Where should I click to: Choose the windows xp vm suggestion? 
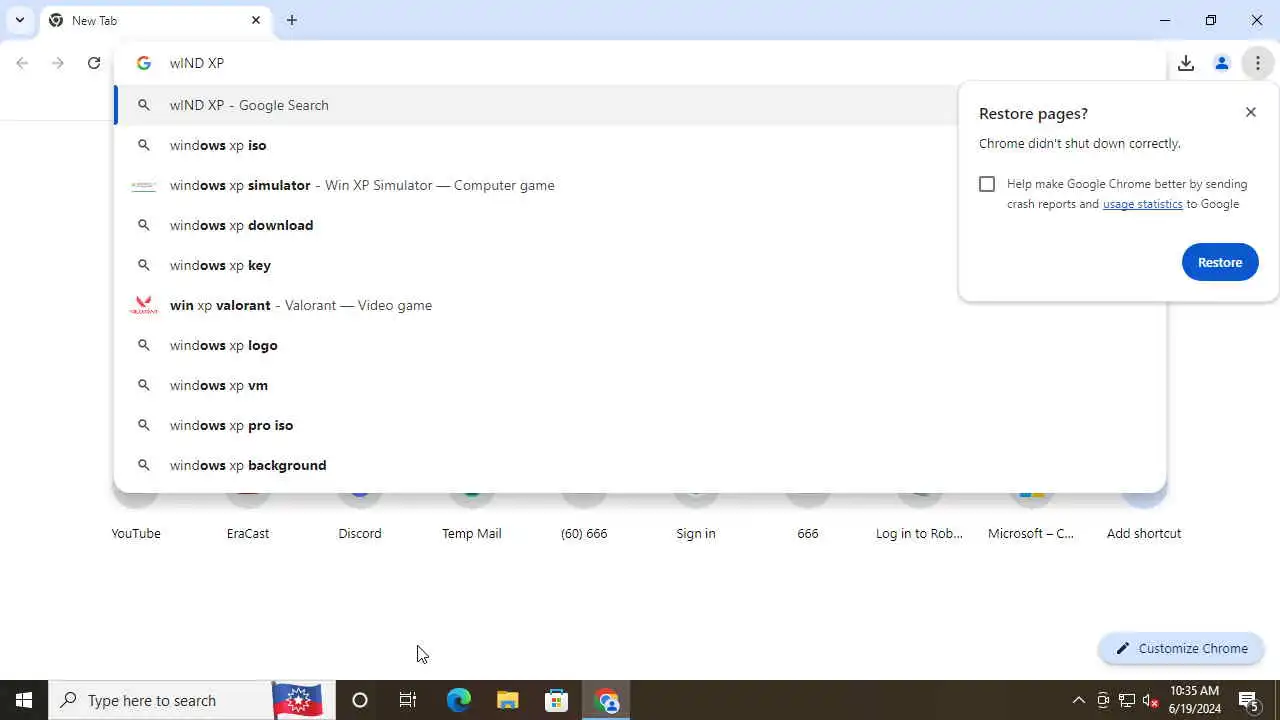pyautogui.click(x=640, y=385)
